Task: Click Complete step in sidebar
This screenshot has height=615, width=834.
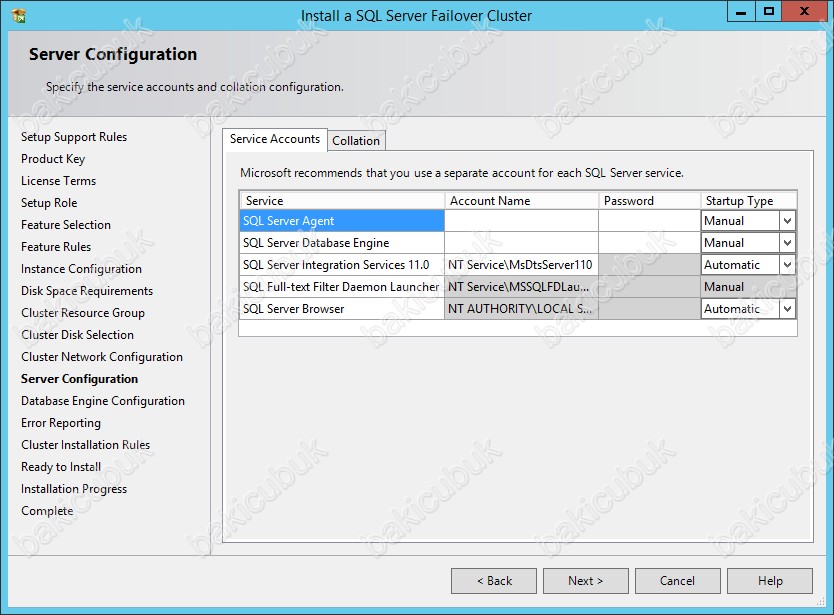Action: (47, 511)
